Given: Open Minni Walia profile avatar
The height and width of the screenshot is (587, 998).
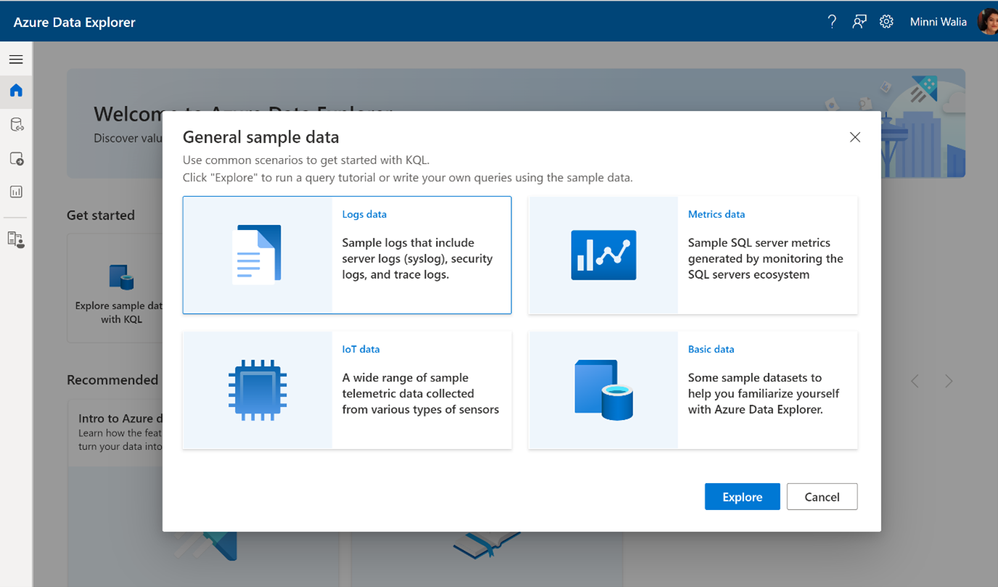Looking at the screenshot, I should tap(988, 22).
